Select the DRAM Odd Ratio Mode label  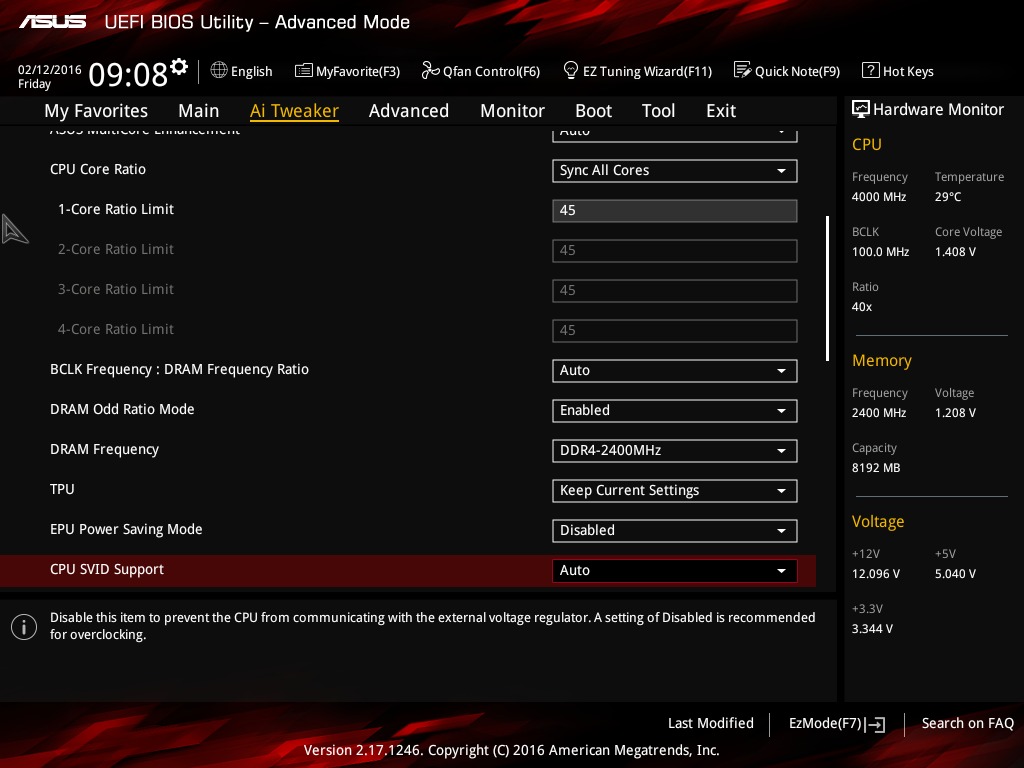(122, 409)
